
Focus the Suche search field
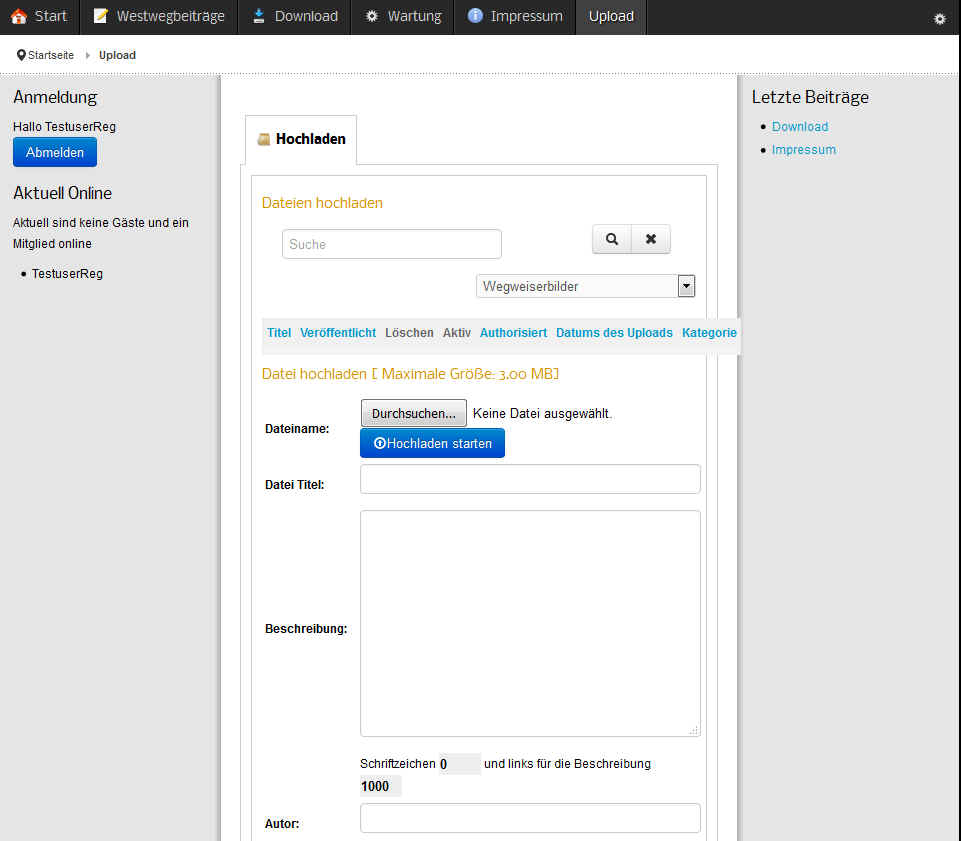392,244
